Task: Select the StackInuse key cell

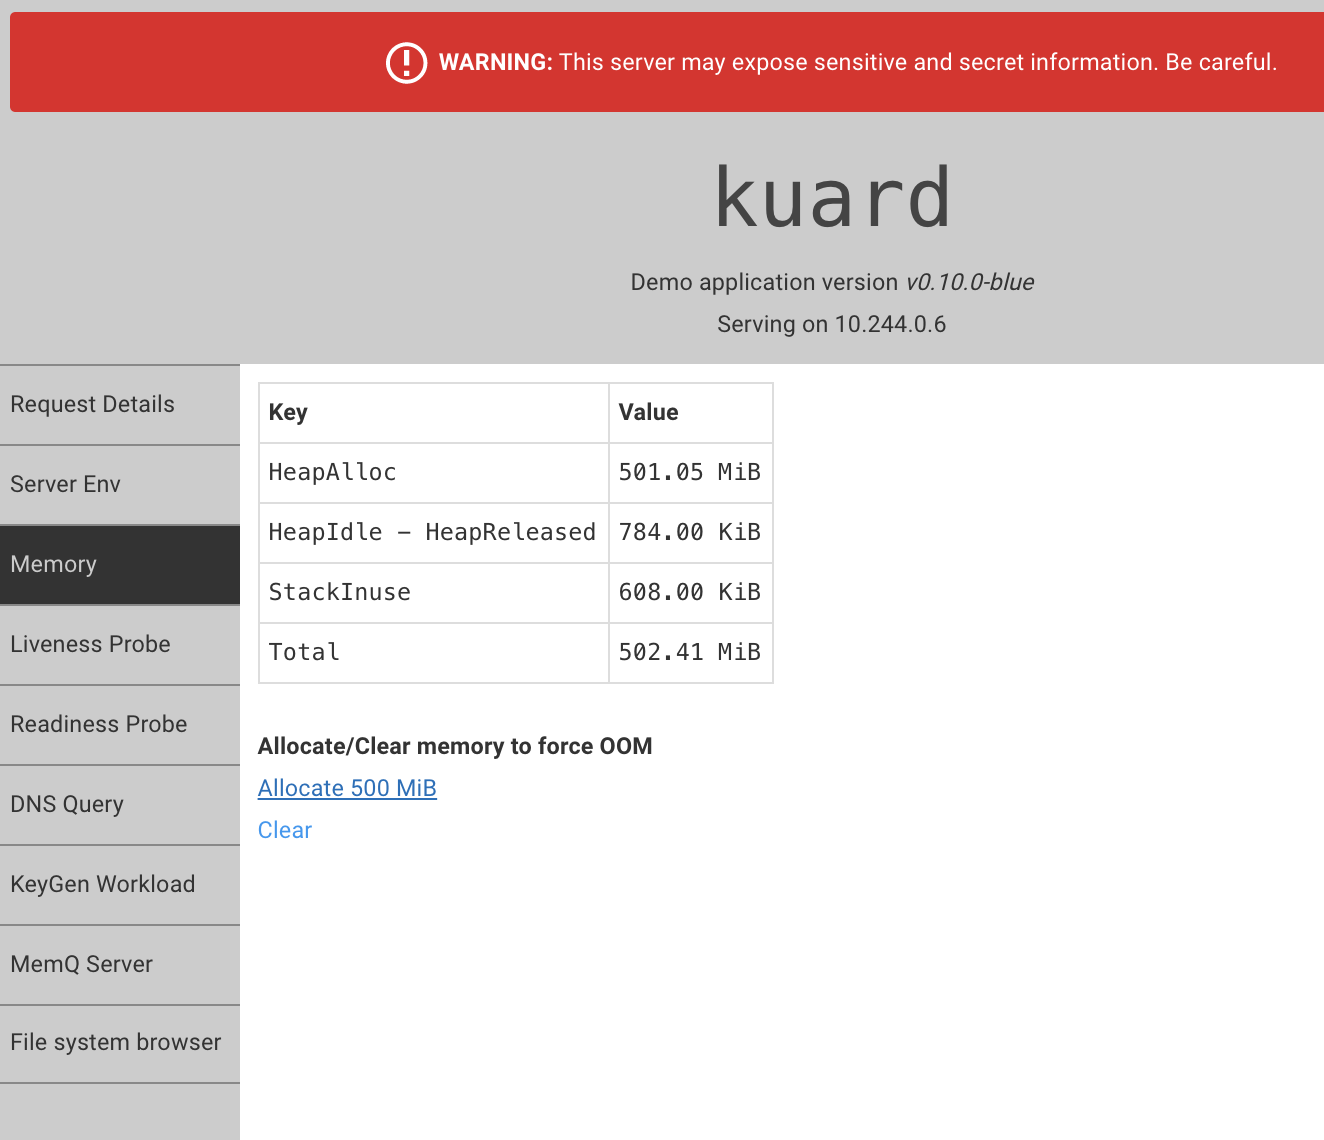Action: 434,593
